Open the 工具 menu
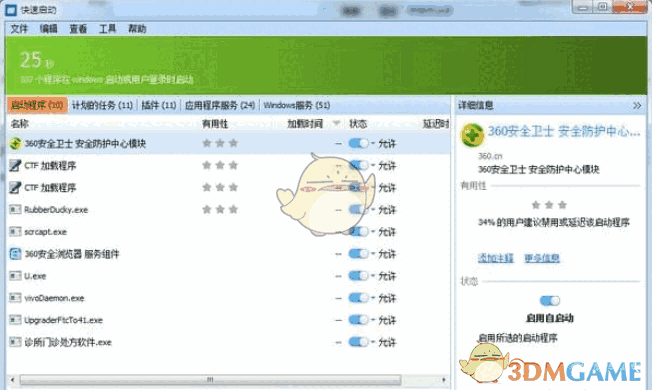 [x=108, y=29]
